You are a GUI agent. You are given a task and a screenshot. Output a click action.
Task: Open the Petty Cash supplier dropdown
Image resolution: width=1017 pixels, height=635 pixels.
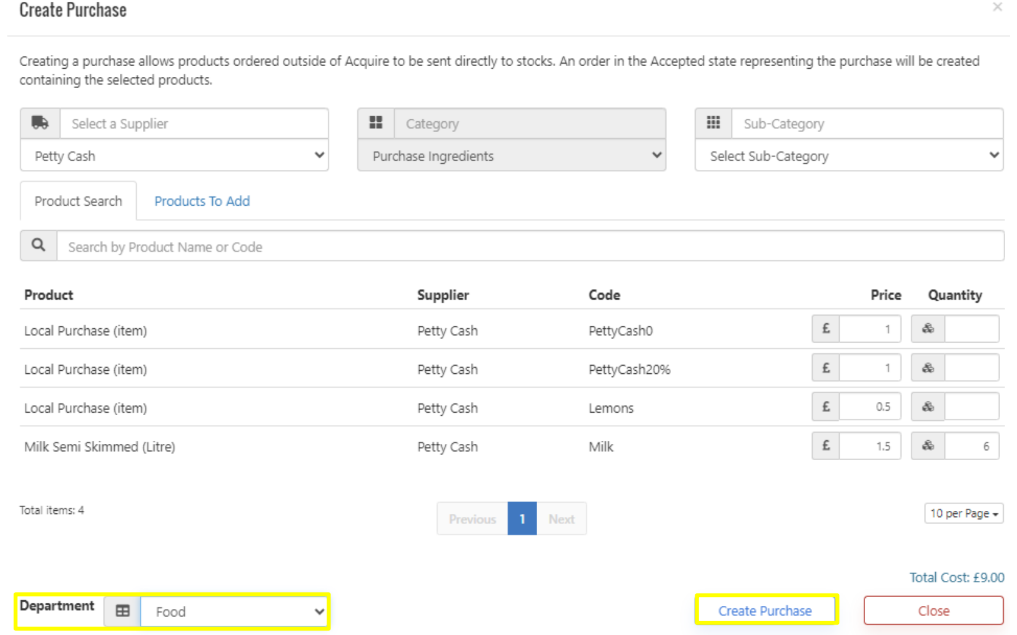[x=174, y=156]
